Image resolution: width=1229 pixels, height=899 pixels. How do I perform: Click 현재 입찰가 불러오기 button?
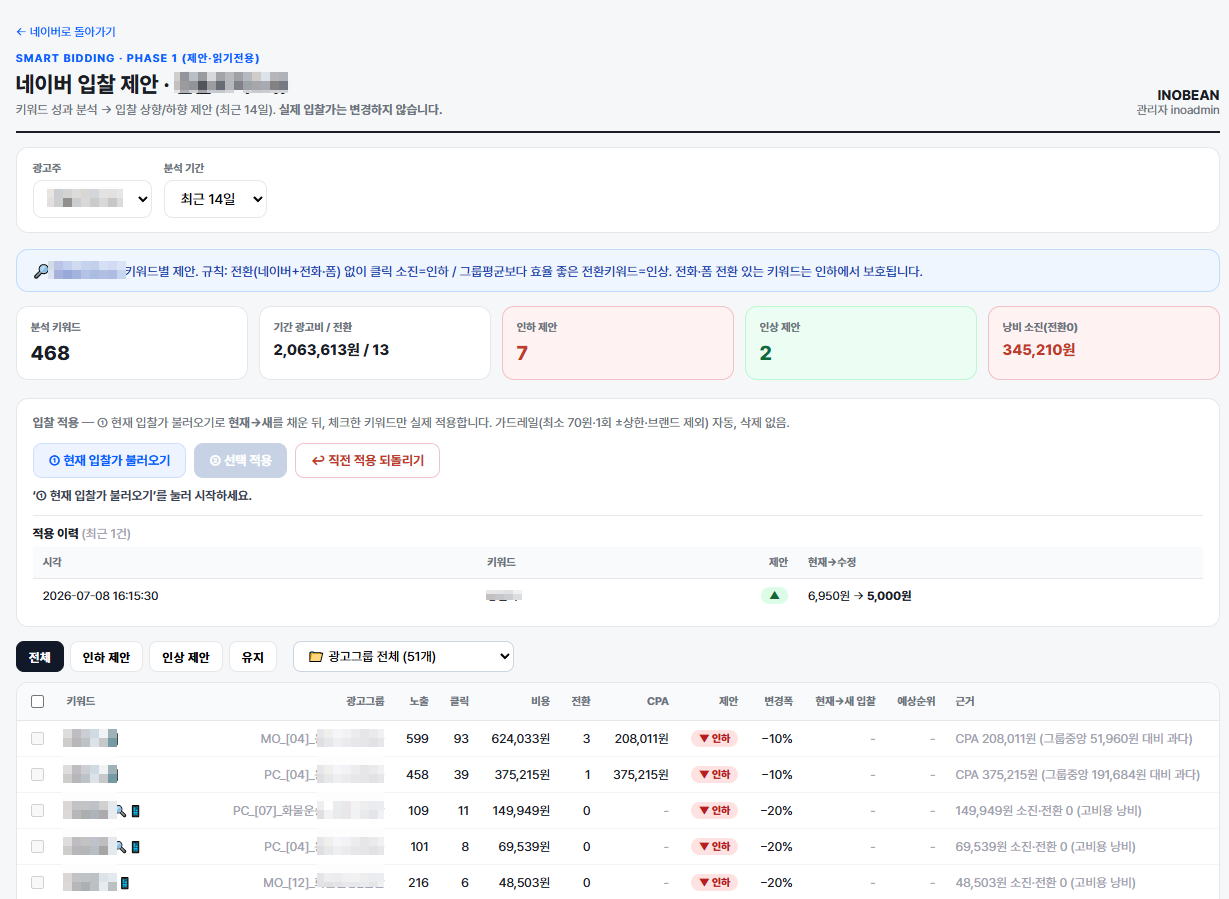click(x=109, y=461)
